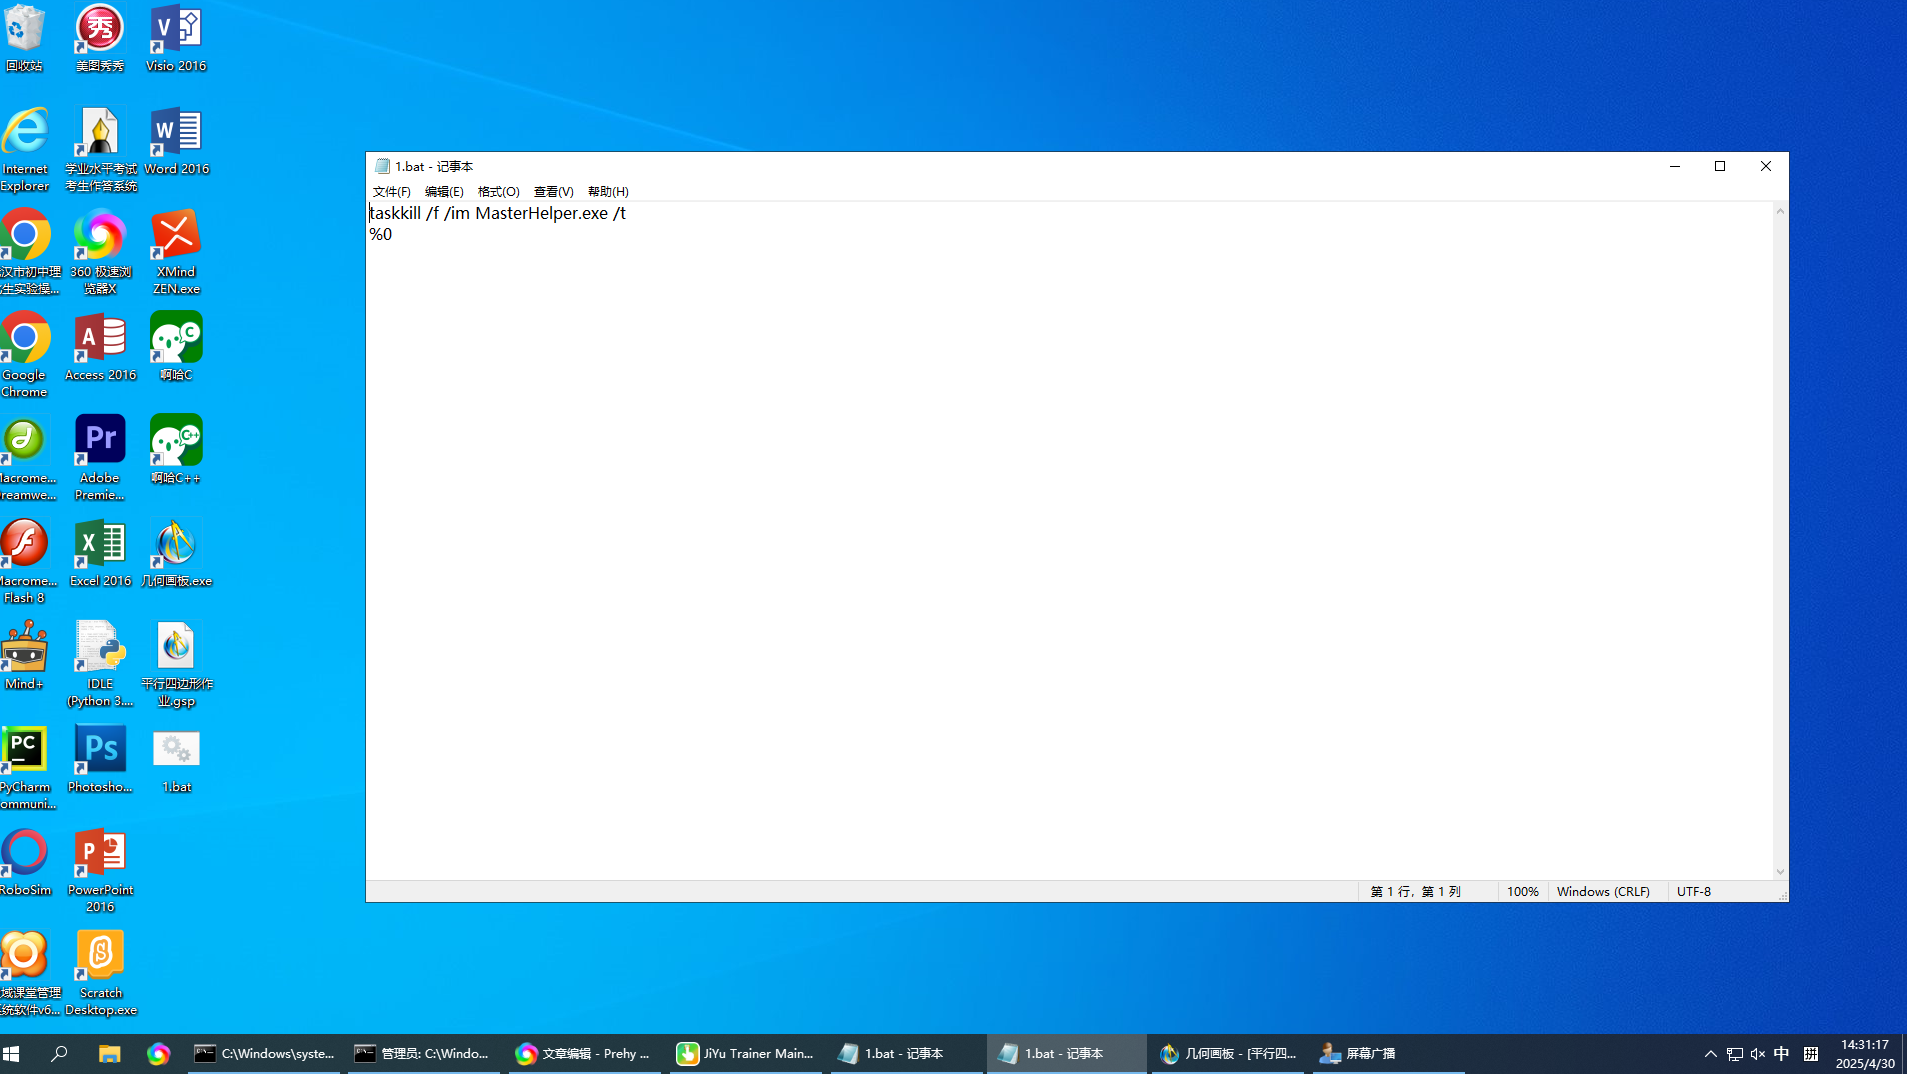Launch RoboSim desktop icon
Image resolution: width=1907 pixels, height=1074 pixels.
25,862
